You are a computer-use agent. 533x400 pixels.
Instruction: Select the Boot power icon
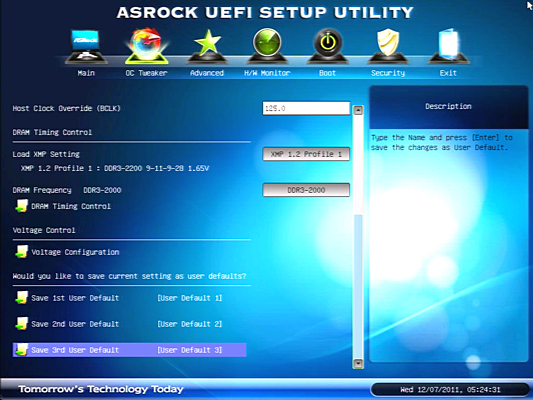click(x=328, y=46)
